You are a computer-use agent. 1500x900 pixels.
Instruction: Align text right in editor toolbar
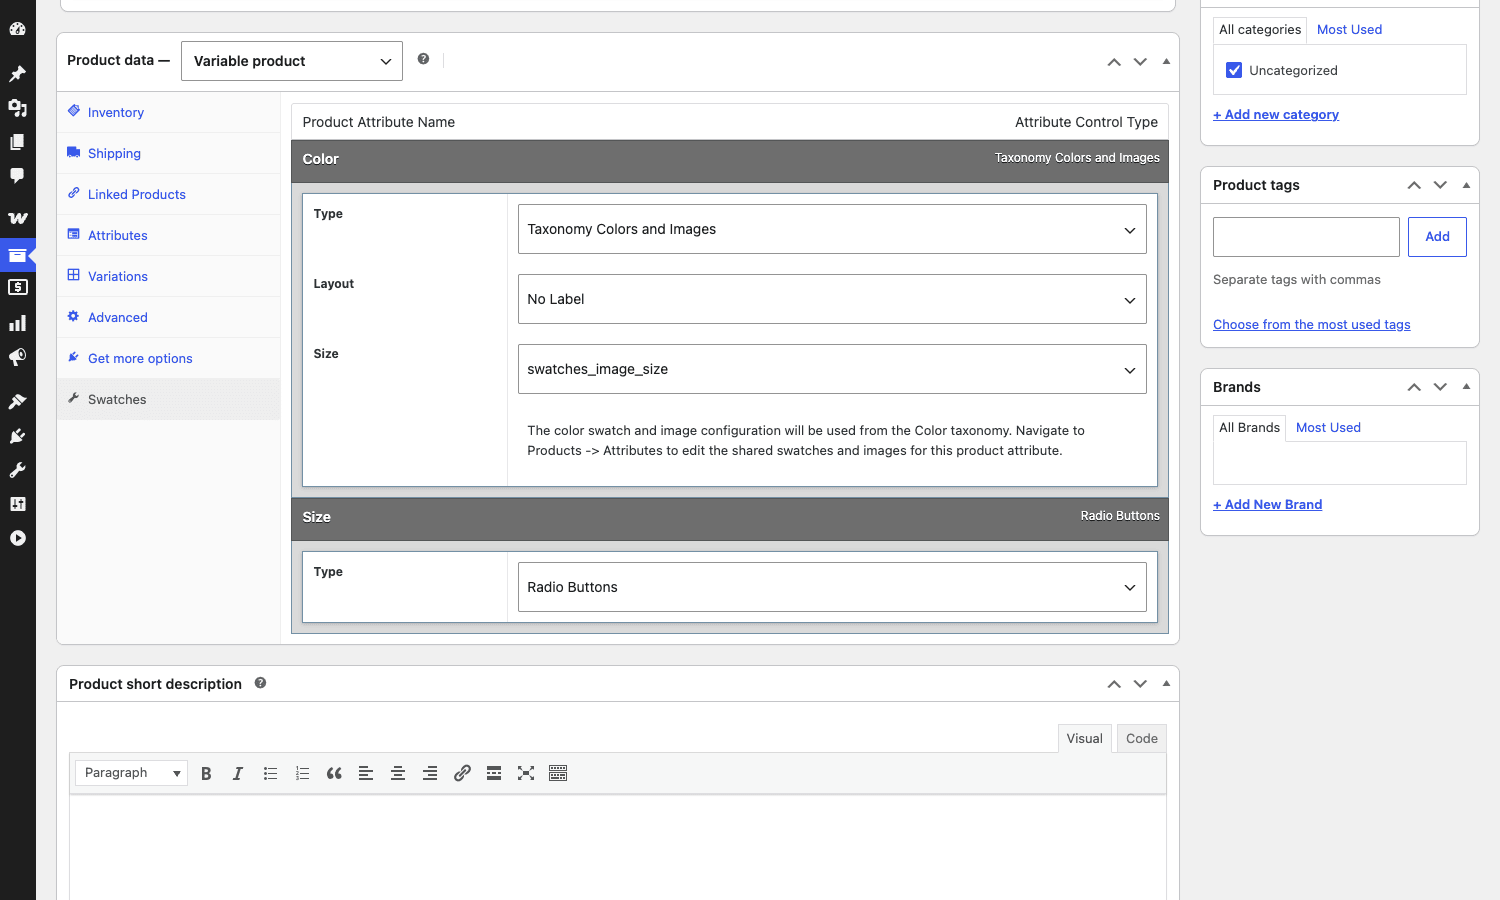tap(430, 773)
